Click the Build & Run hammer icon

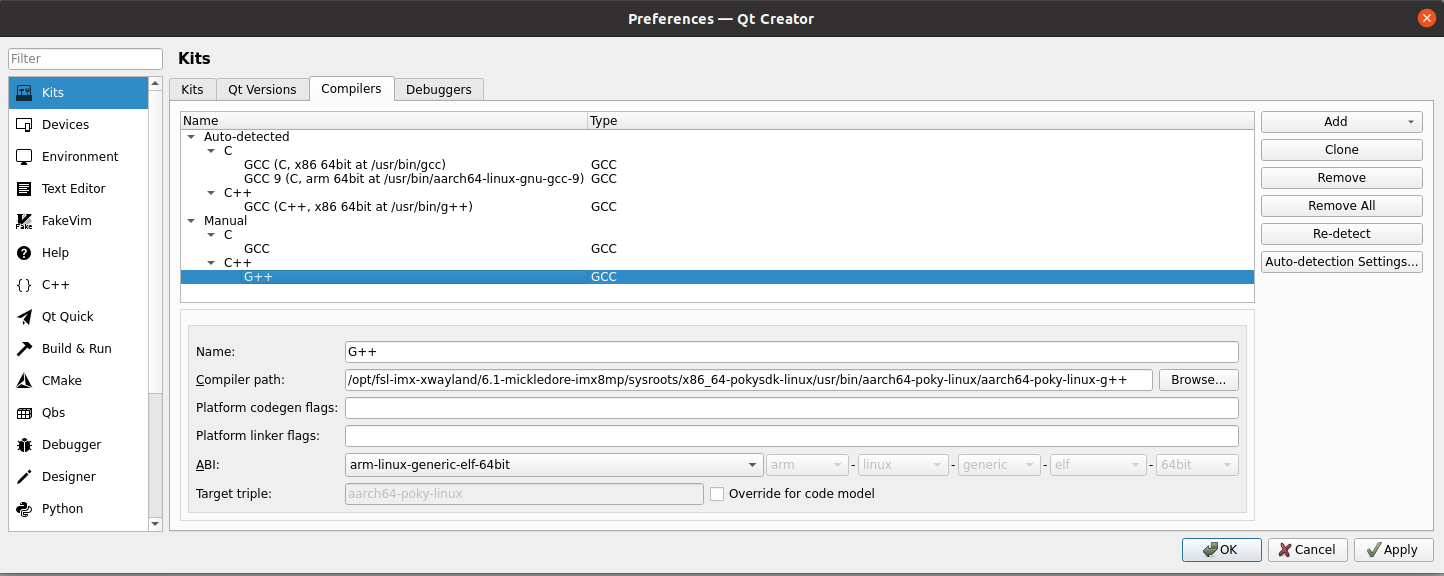coord(24,348)
